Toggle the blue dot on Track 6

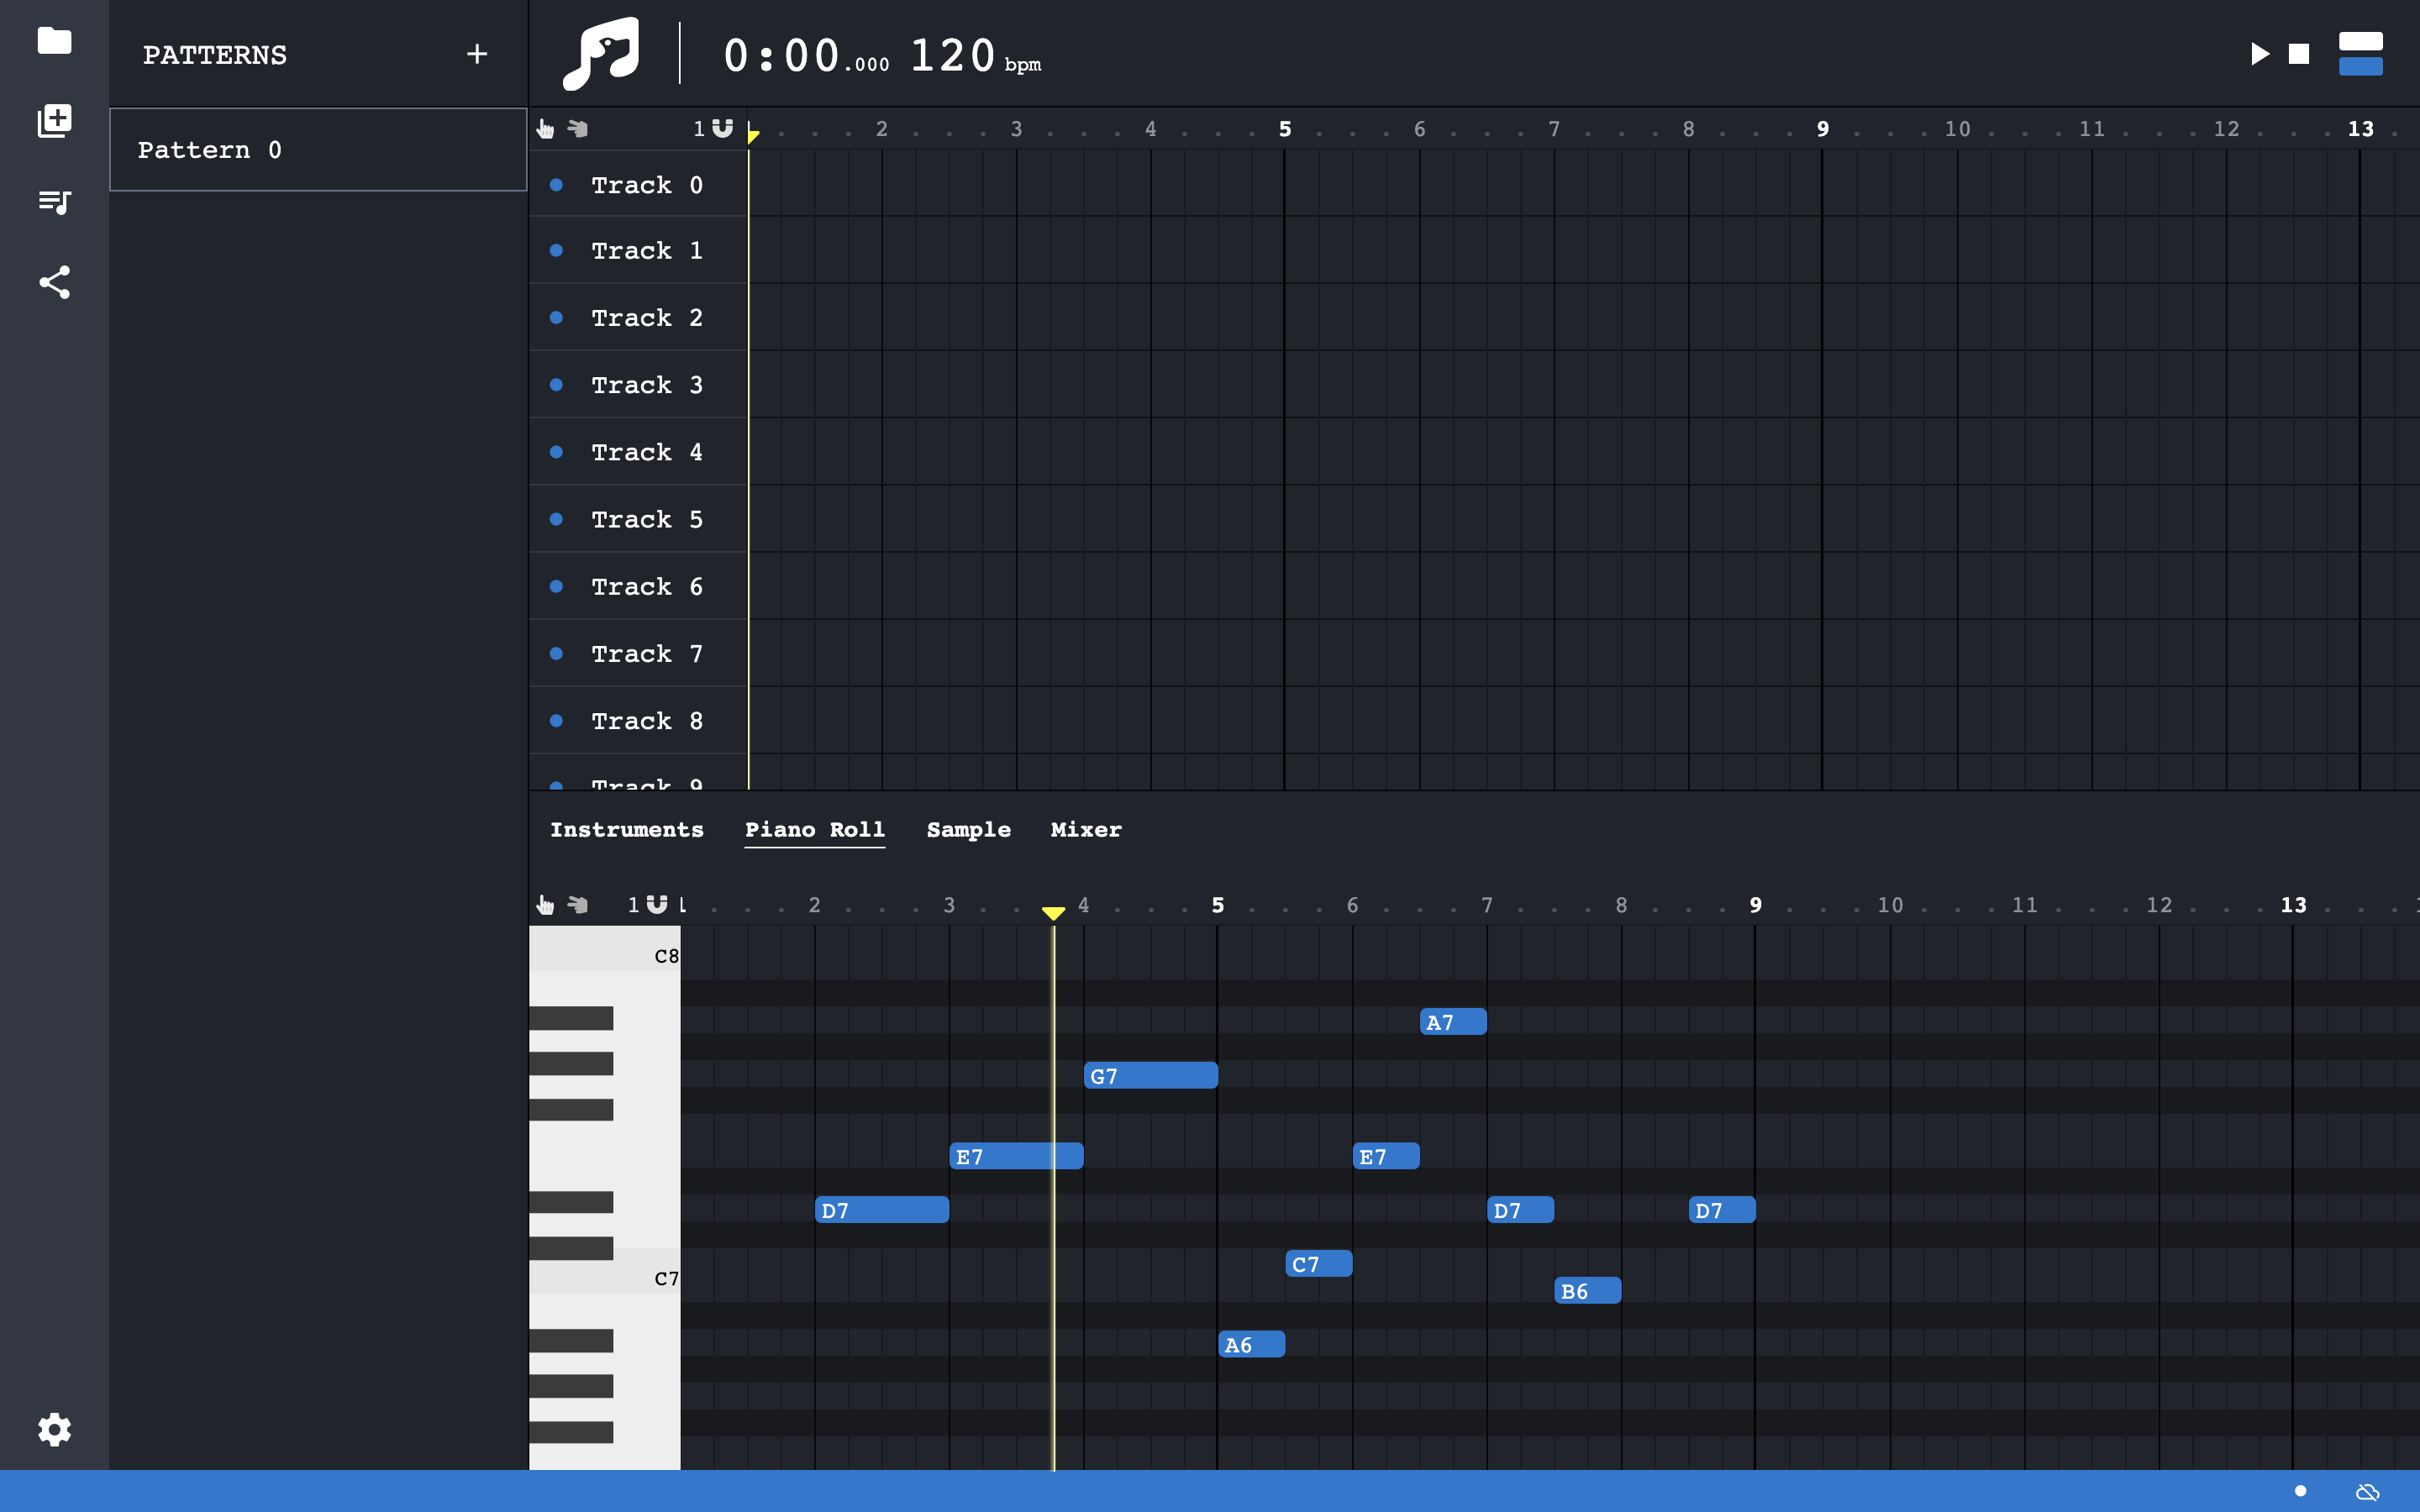pos(556,586)
